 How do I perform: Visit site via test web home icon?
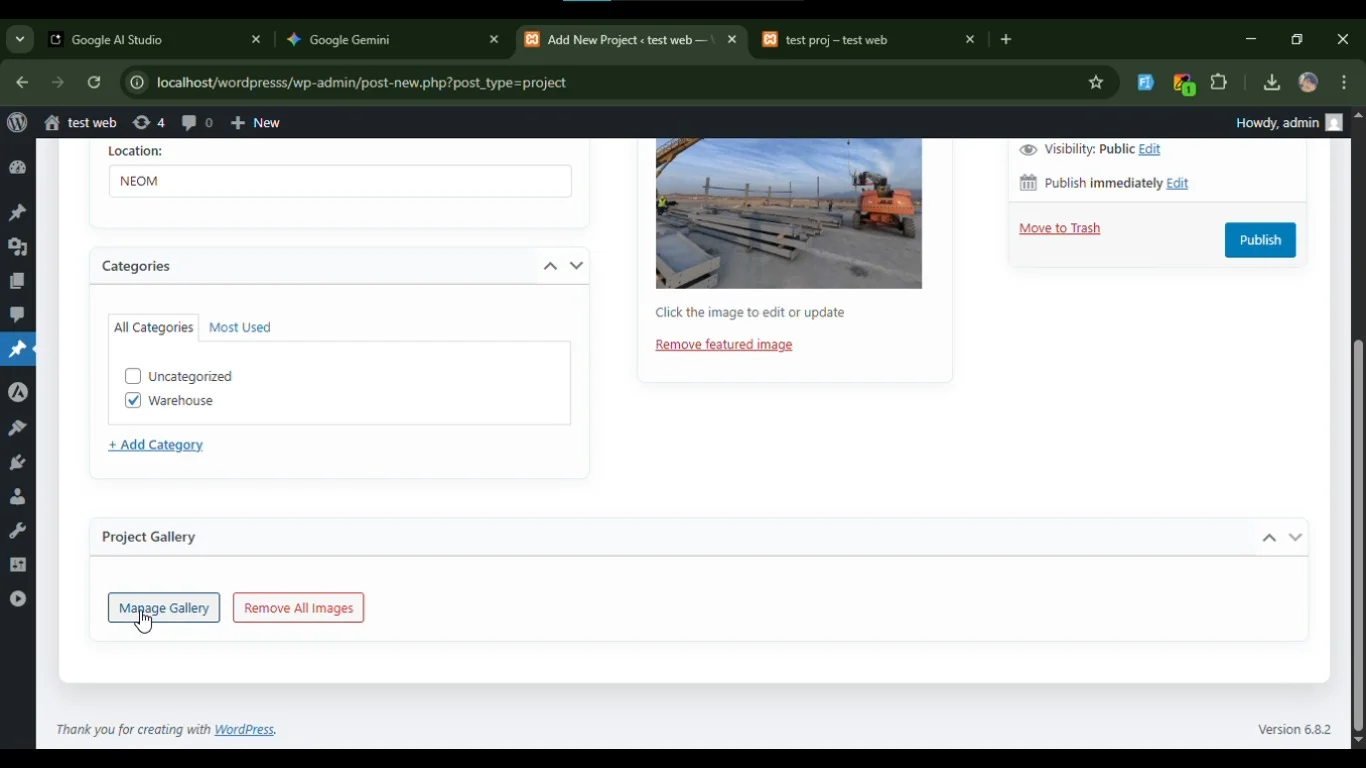pos(52,123)
